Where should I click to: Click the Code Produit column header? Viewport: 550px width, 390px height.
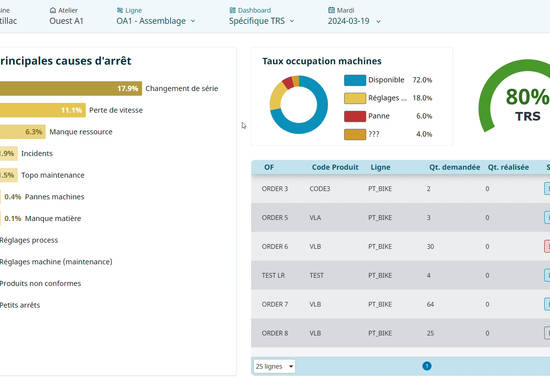[335, 167]
